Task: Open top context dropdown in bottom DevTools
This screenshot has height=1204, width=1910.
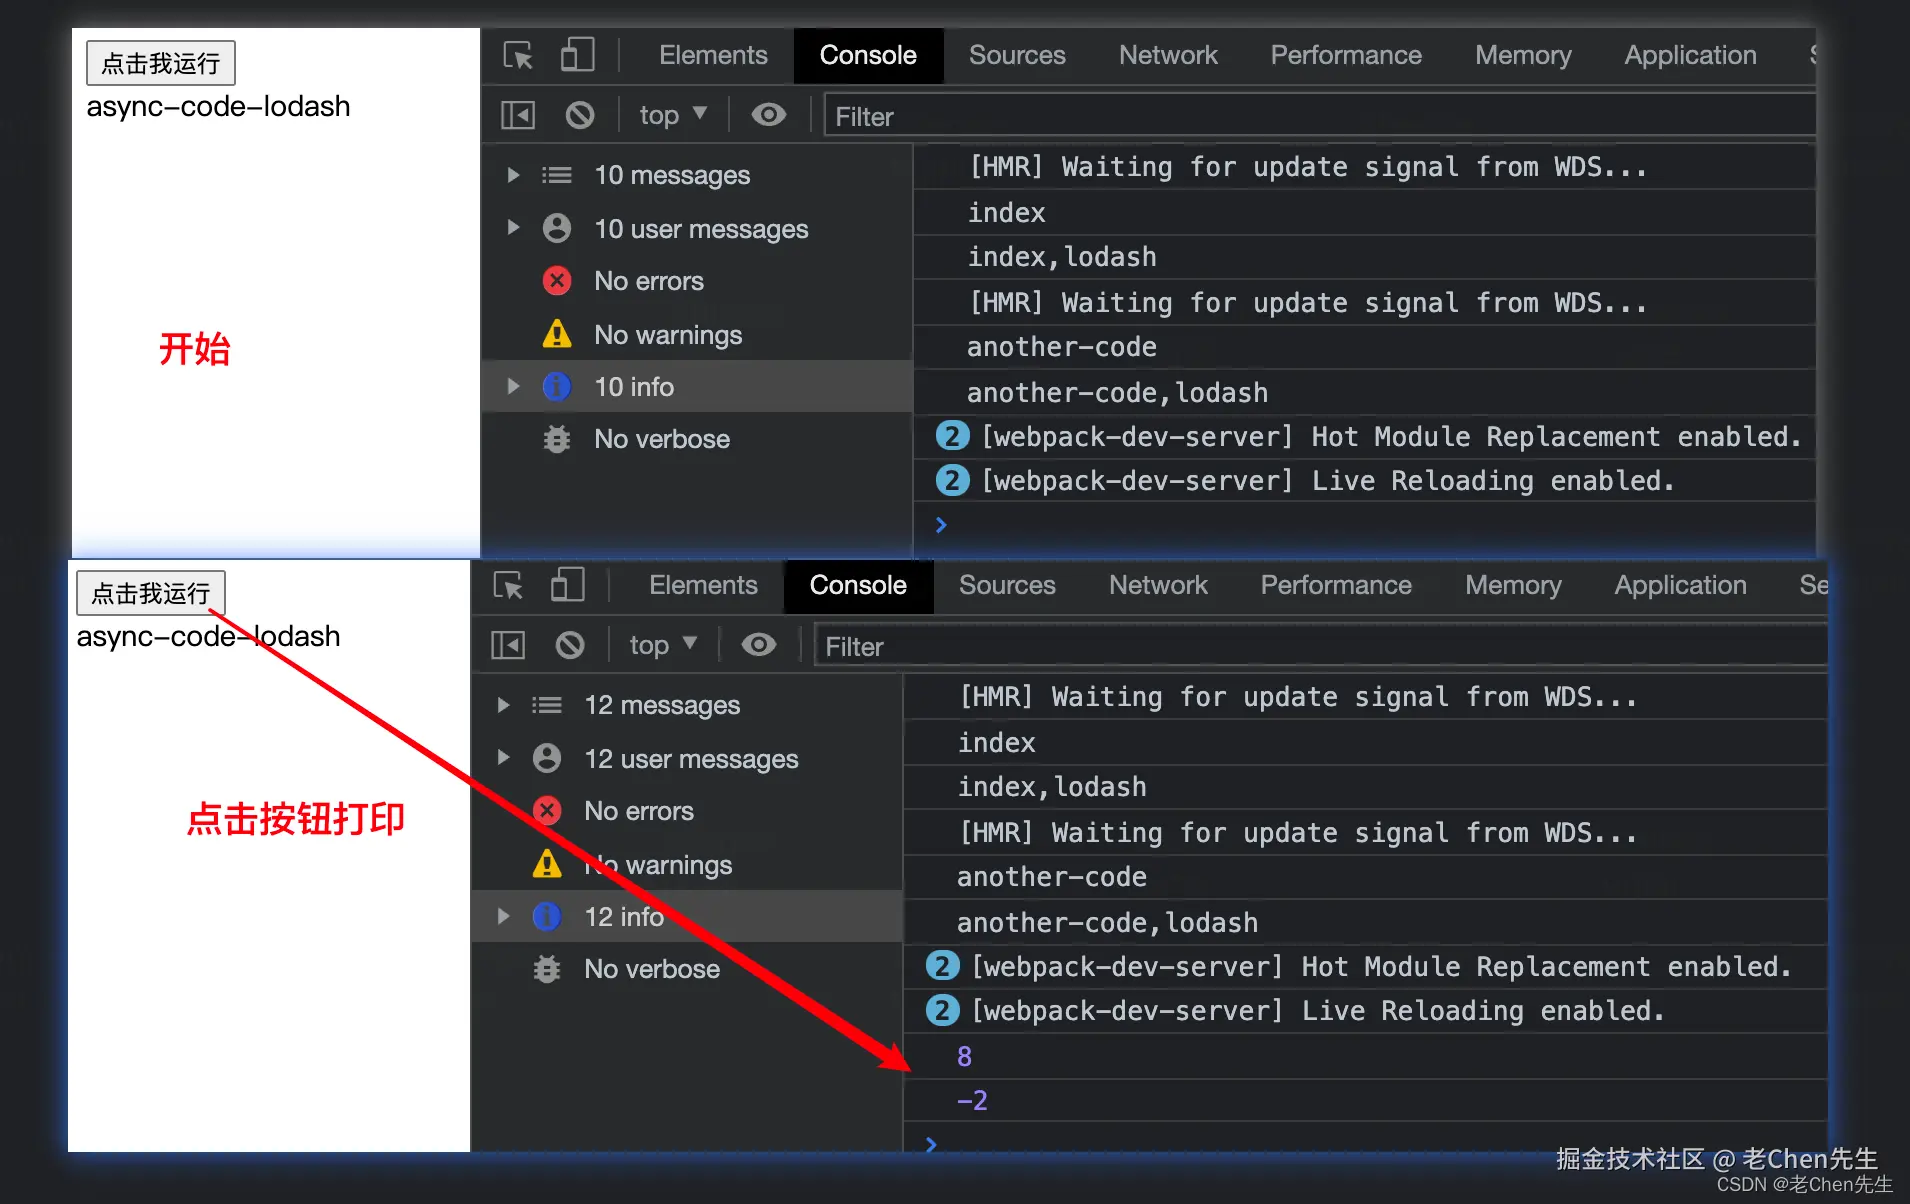Action: [x=663, y=646]
